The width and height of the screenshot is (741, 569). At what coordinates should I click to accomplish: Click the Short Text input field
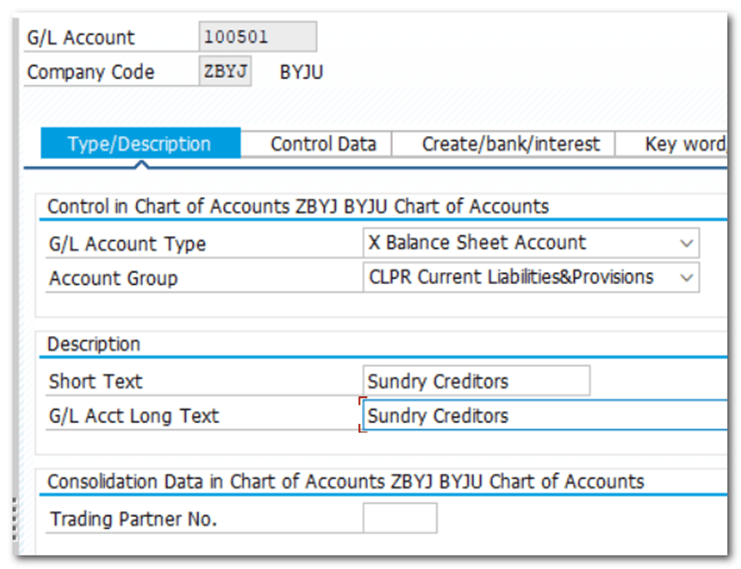pos(476,381)
